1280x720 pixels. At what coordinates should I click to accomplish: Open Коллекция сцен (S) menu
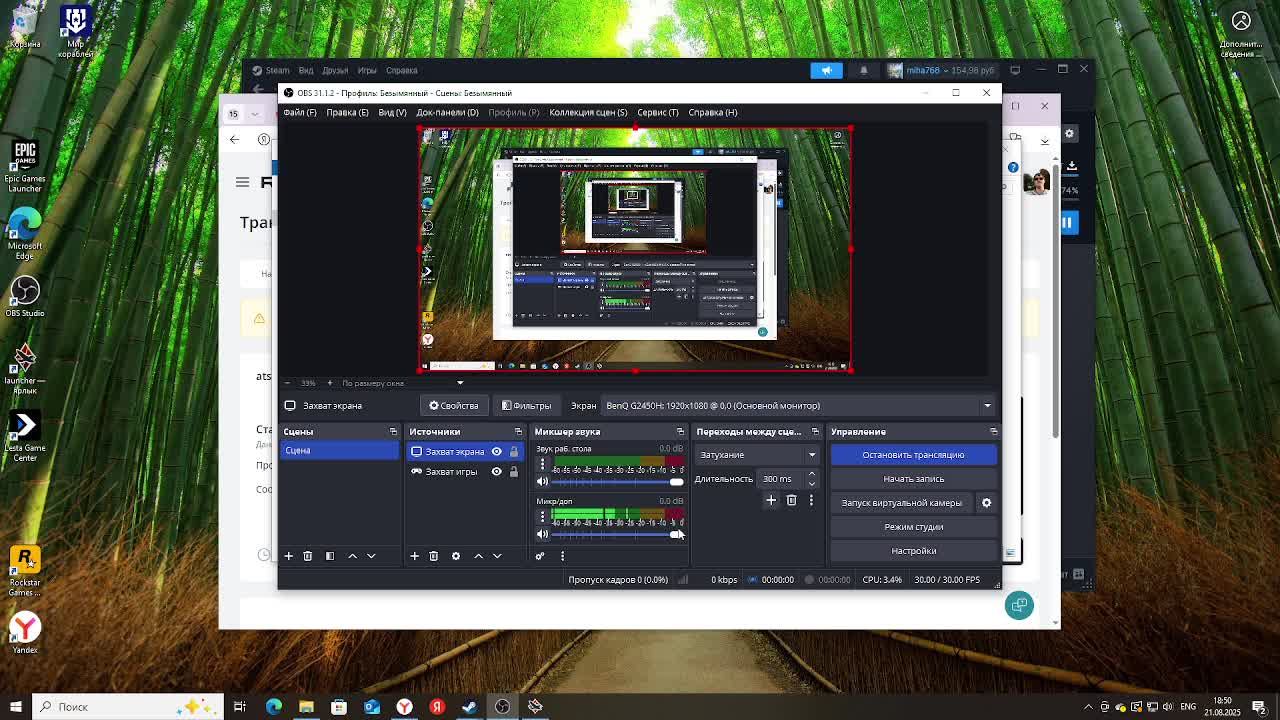(588, 112)
